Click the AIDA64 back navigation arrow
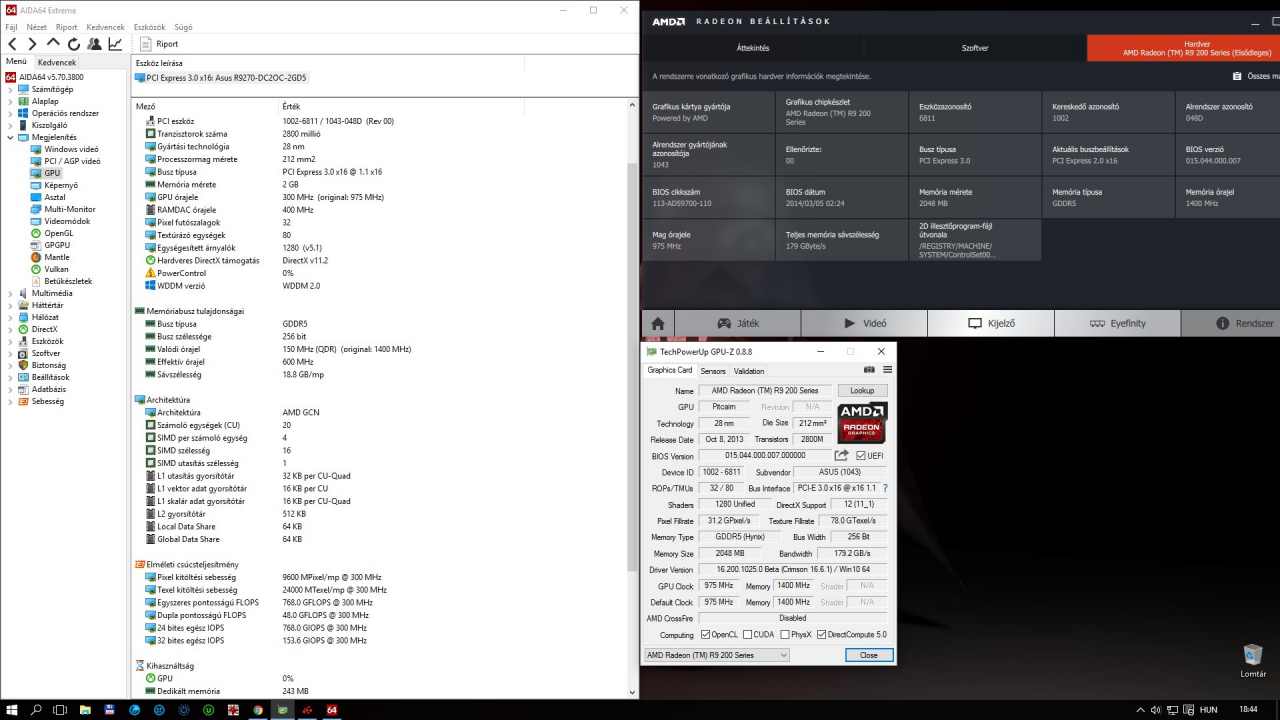The height and width of the screenshot is (720, 1280). (13, 44)
